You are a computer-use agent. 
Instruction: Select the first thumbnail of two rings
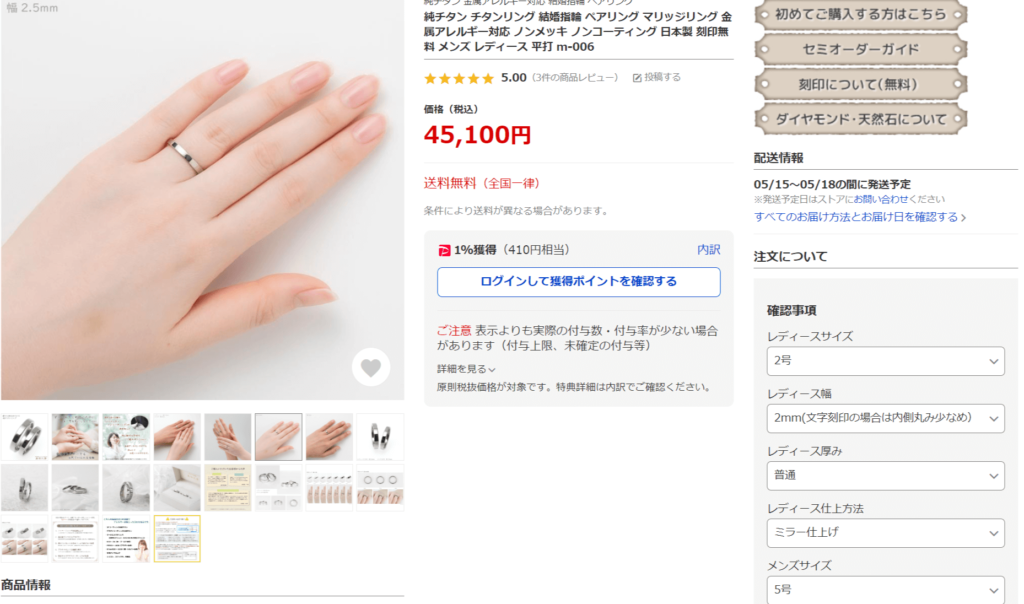(24, 437)
